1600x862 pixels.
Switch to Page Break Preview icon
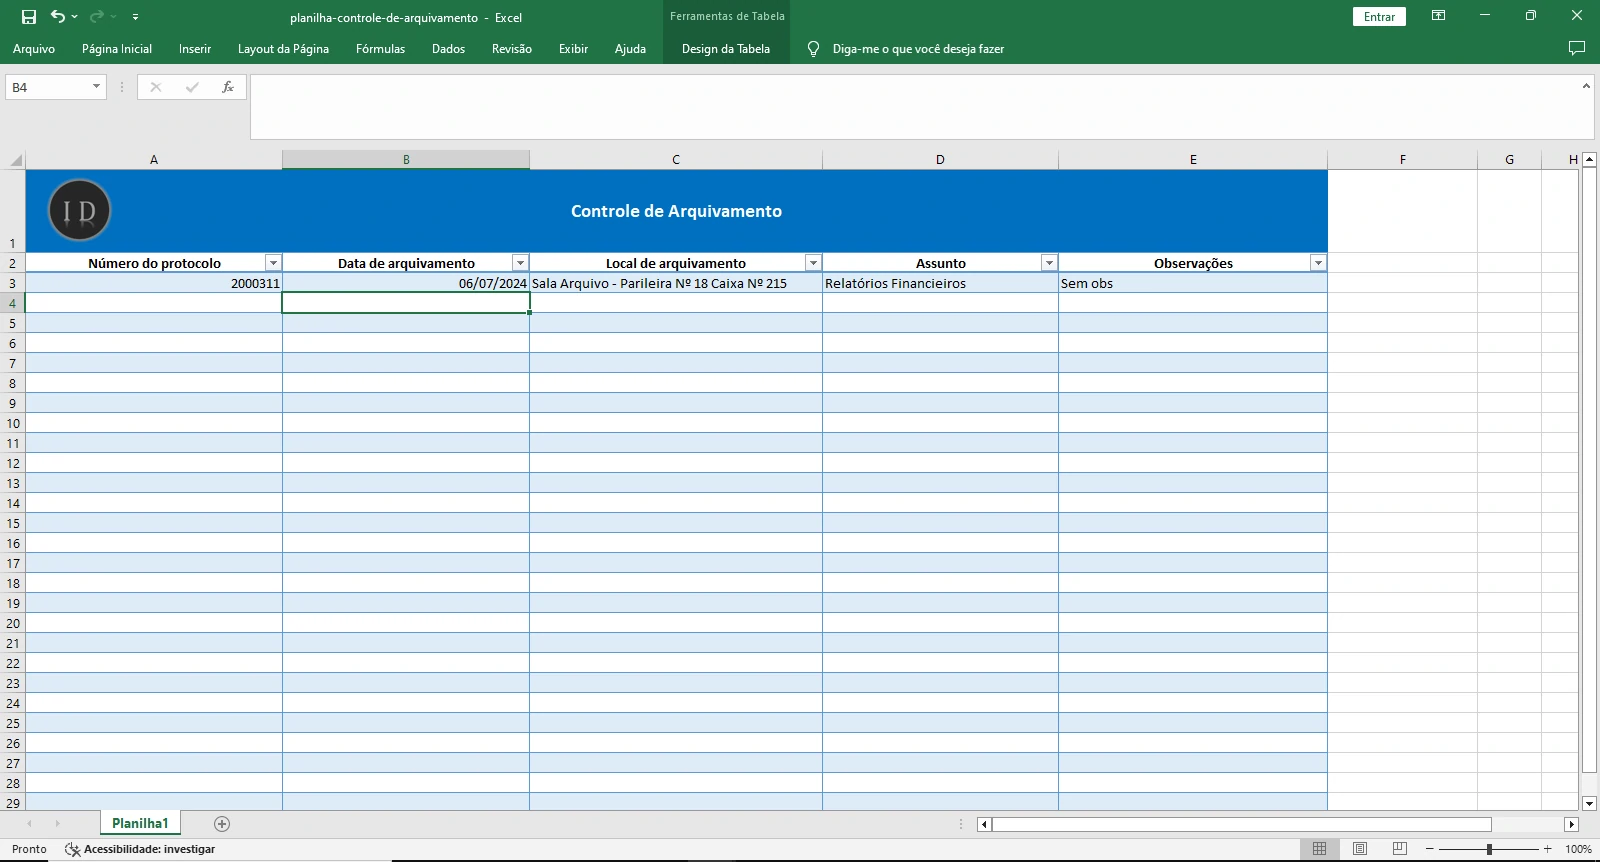1400,849
